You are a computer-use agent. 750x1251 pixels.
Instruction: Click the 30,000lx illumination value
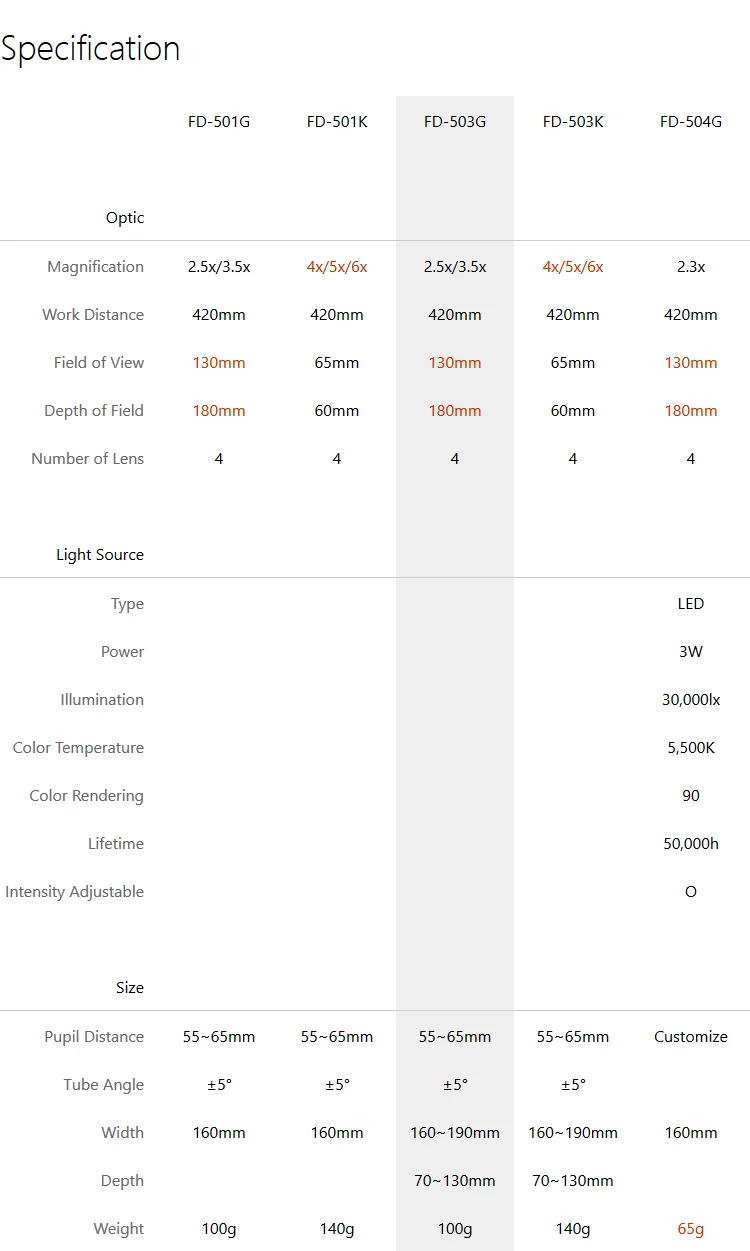(691, 700)
